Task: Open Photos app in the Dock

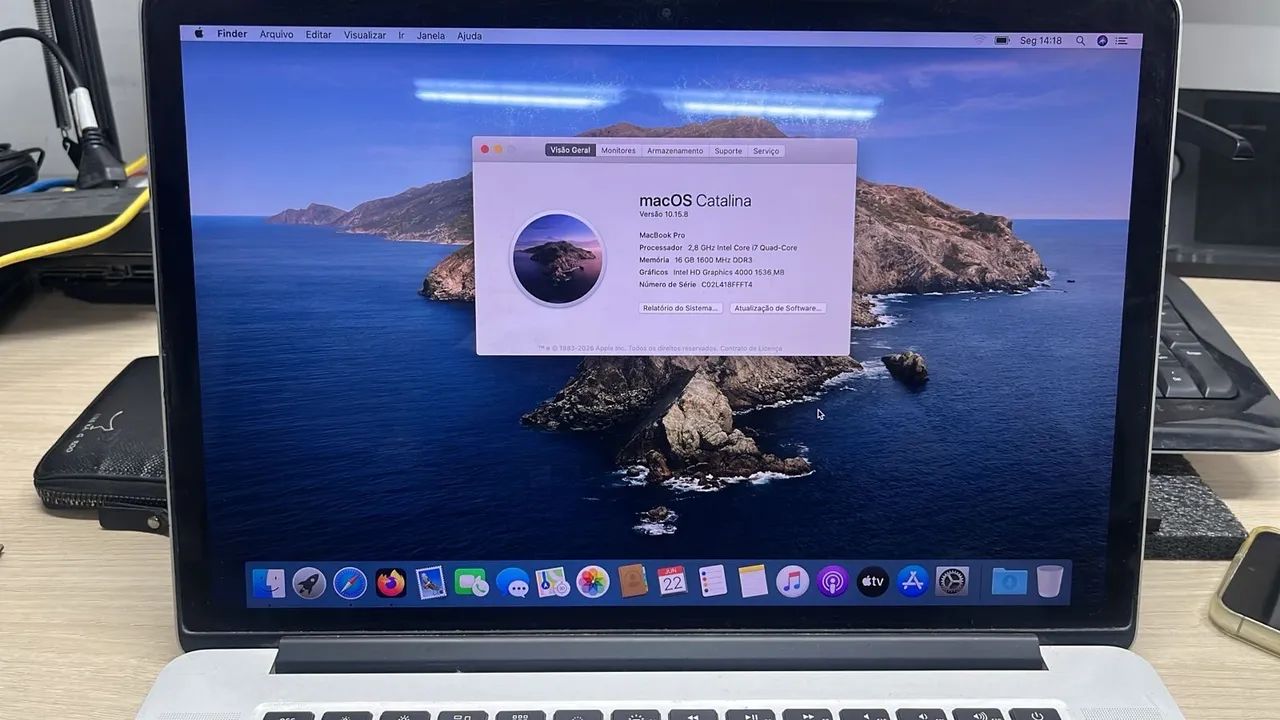Action: 593,582
